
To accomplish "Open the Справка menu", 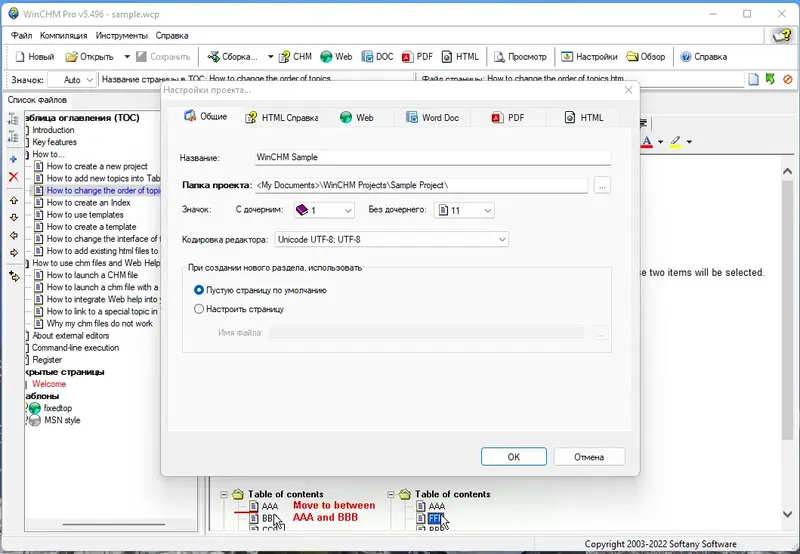I will coord(172,36).
